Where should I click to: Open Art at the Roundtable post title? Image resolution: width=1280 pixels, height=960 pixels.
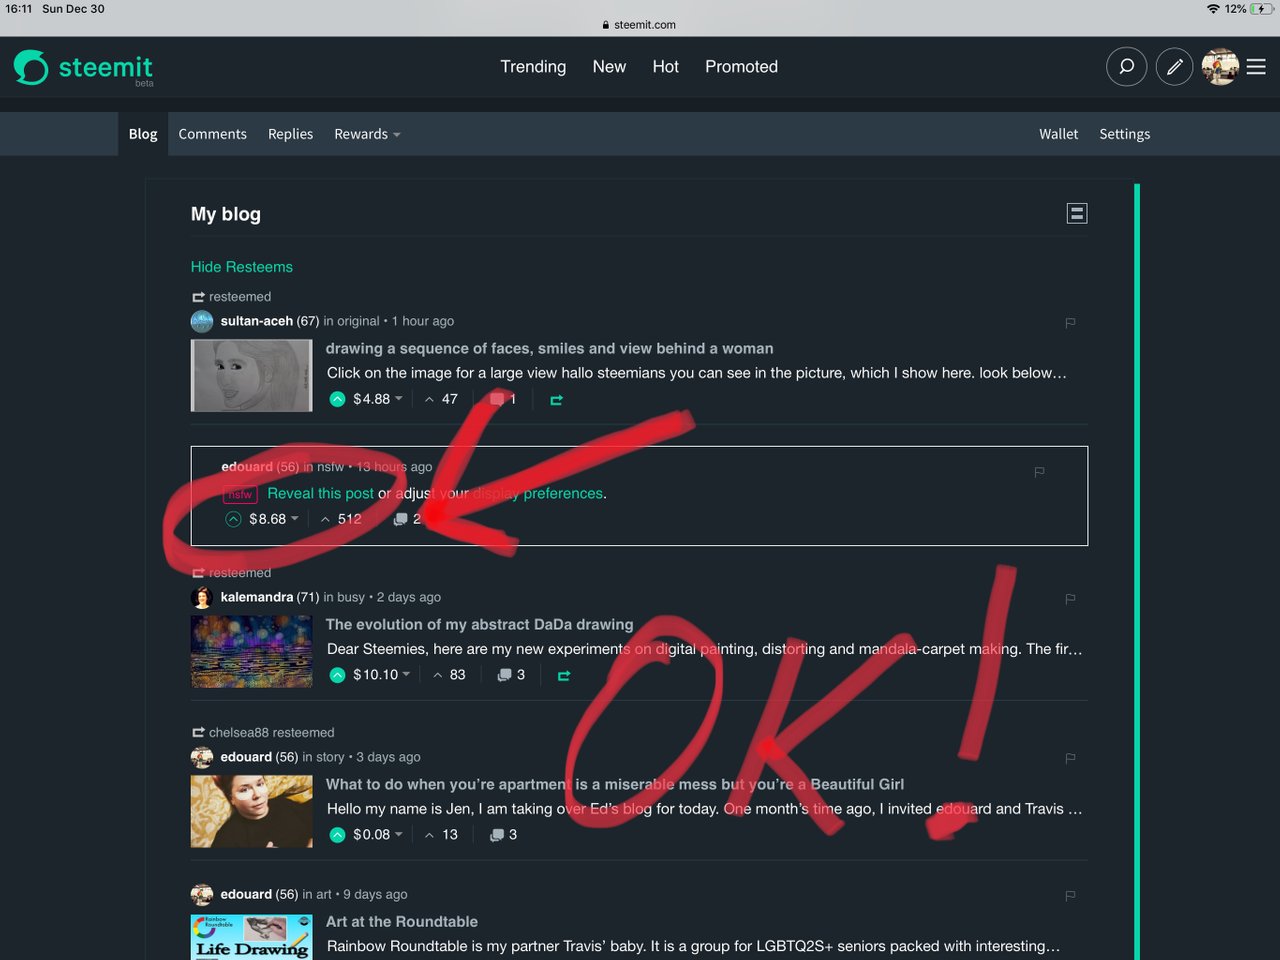tap(402, 922)
